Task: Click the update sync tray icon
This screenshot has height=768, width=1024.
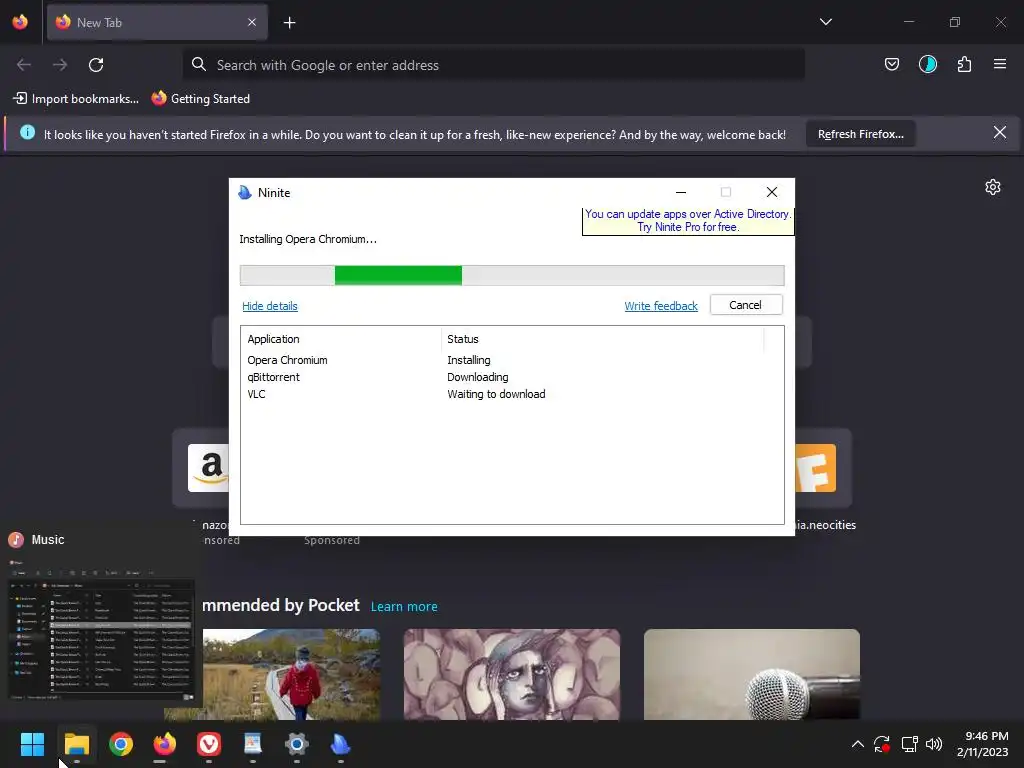Action: click(x=882, y=744)
